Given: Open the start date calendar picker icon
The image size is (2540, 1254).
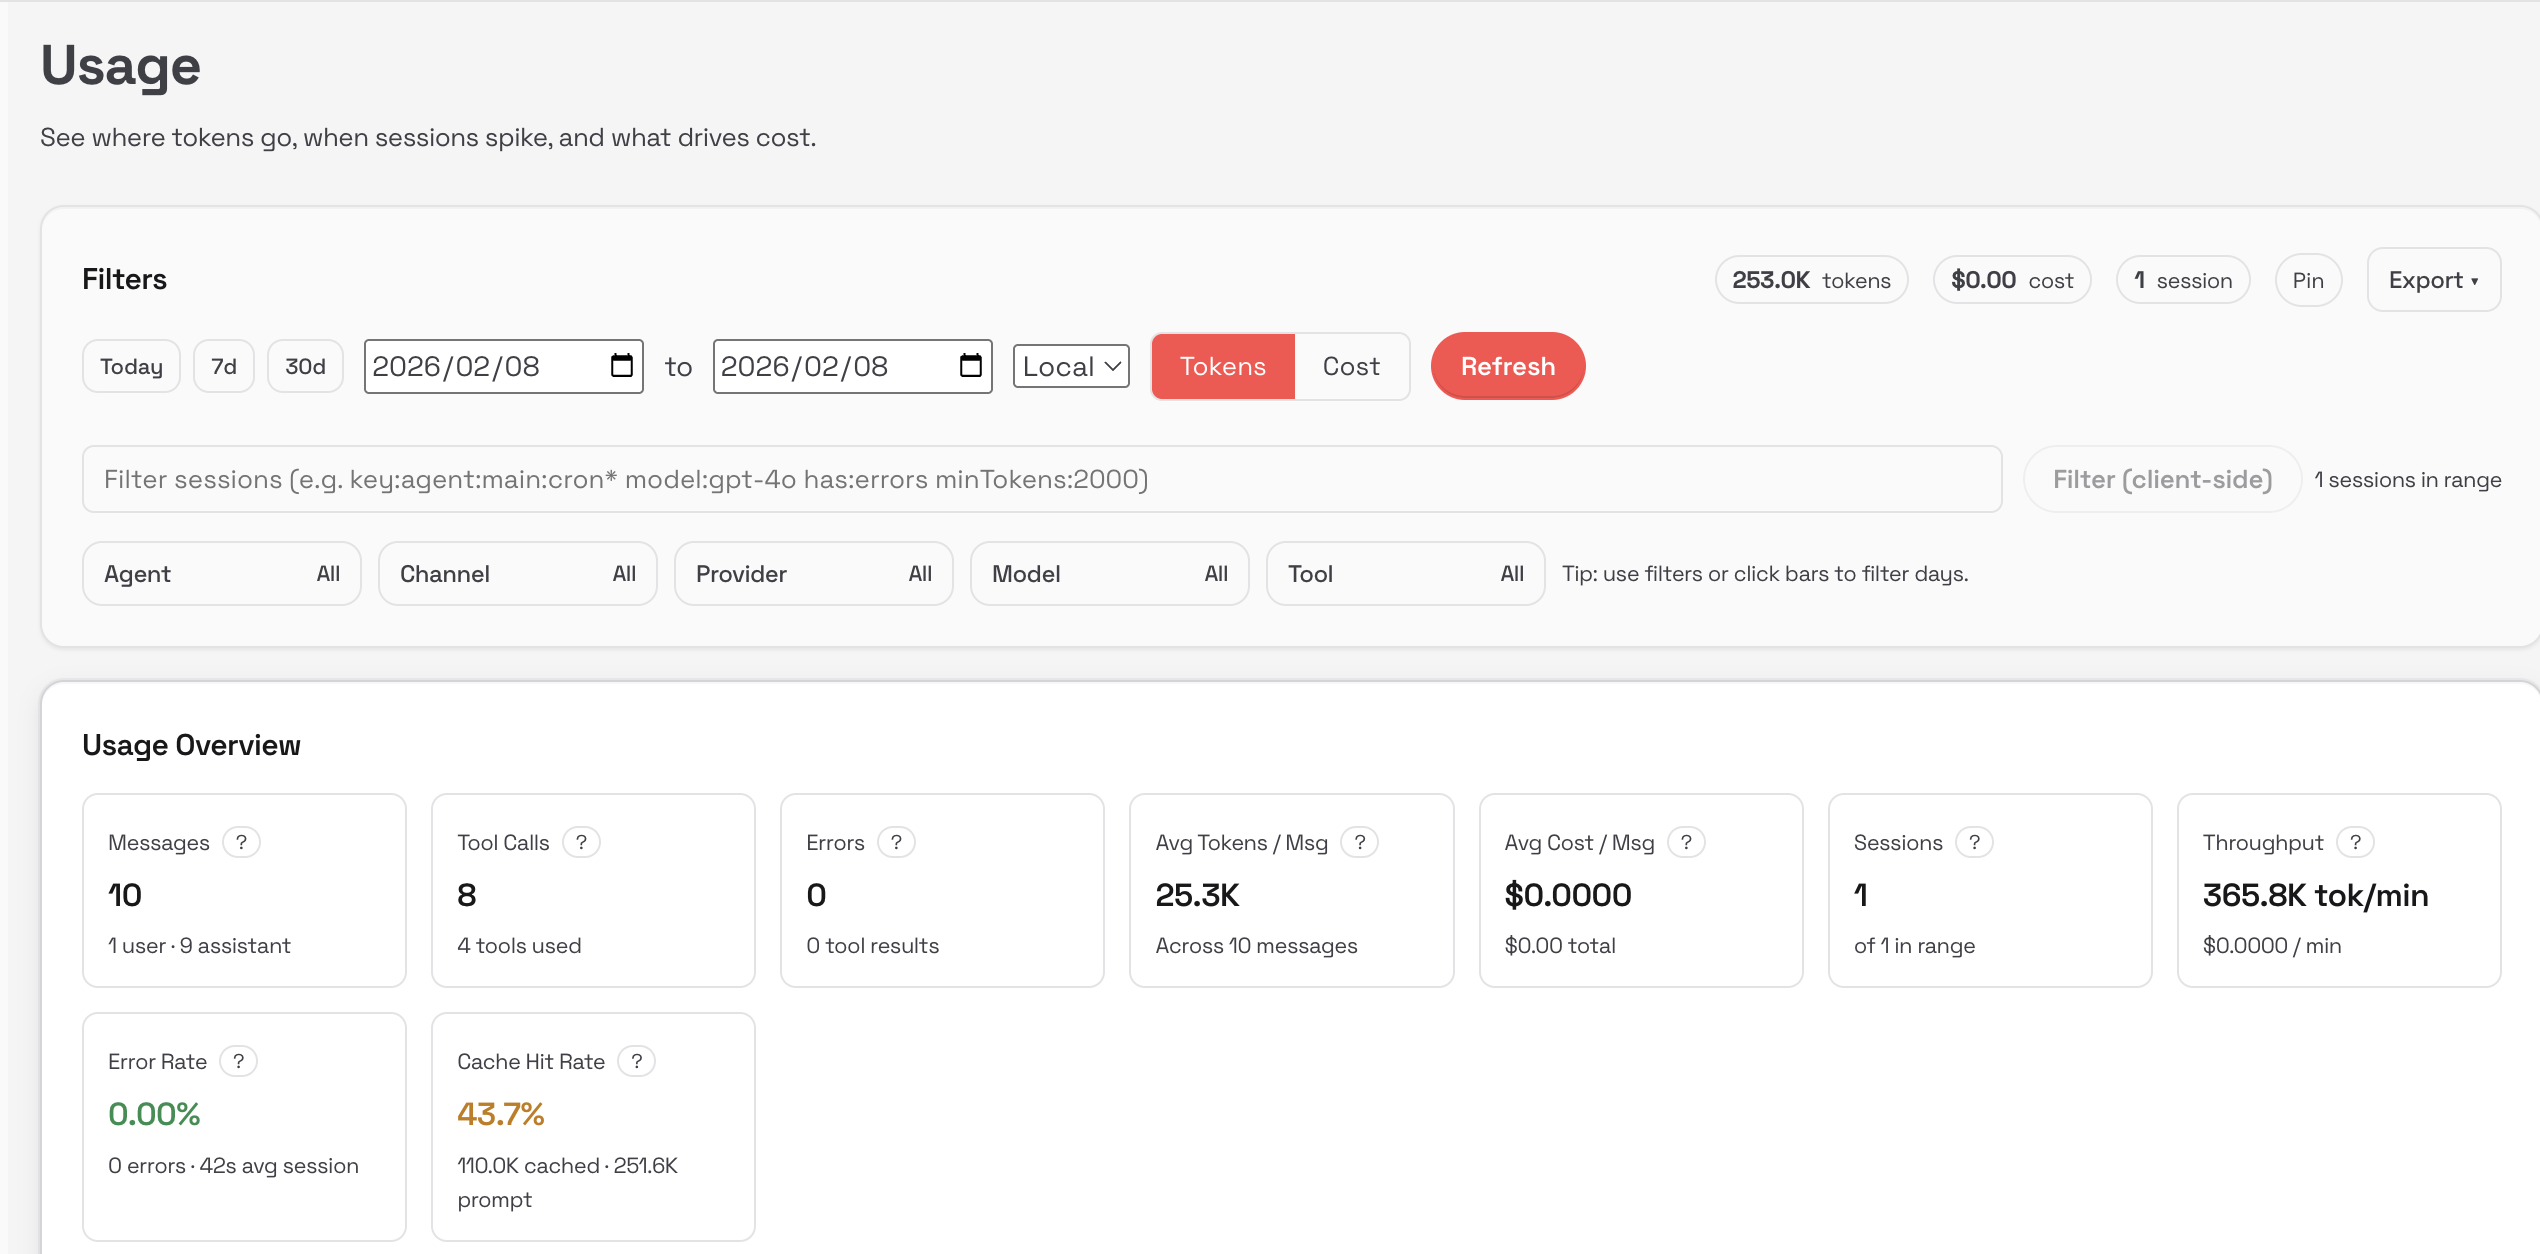Looking at the screenshot, I should [621, 366].
